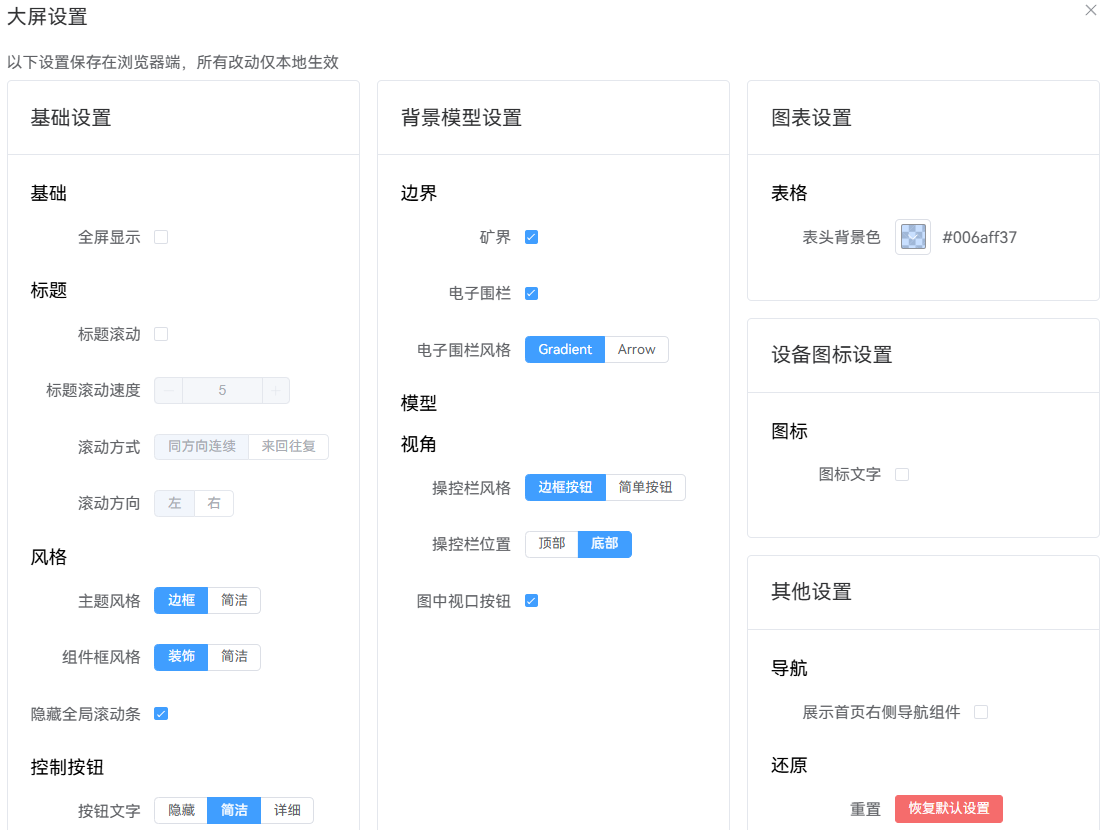Screen dimensions: 1108x830
Task: Select 详细 for 按钮文字
Action: tap(287, 810)
